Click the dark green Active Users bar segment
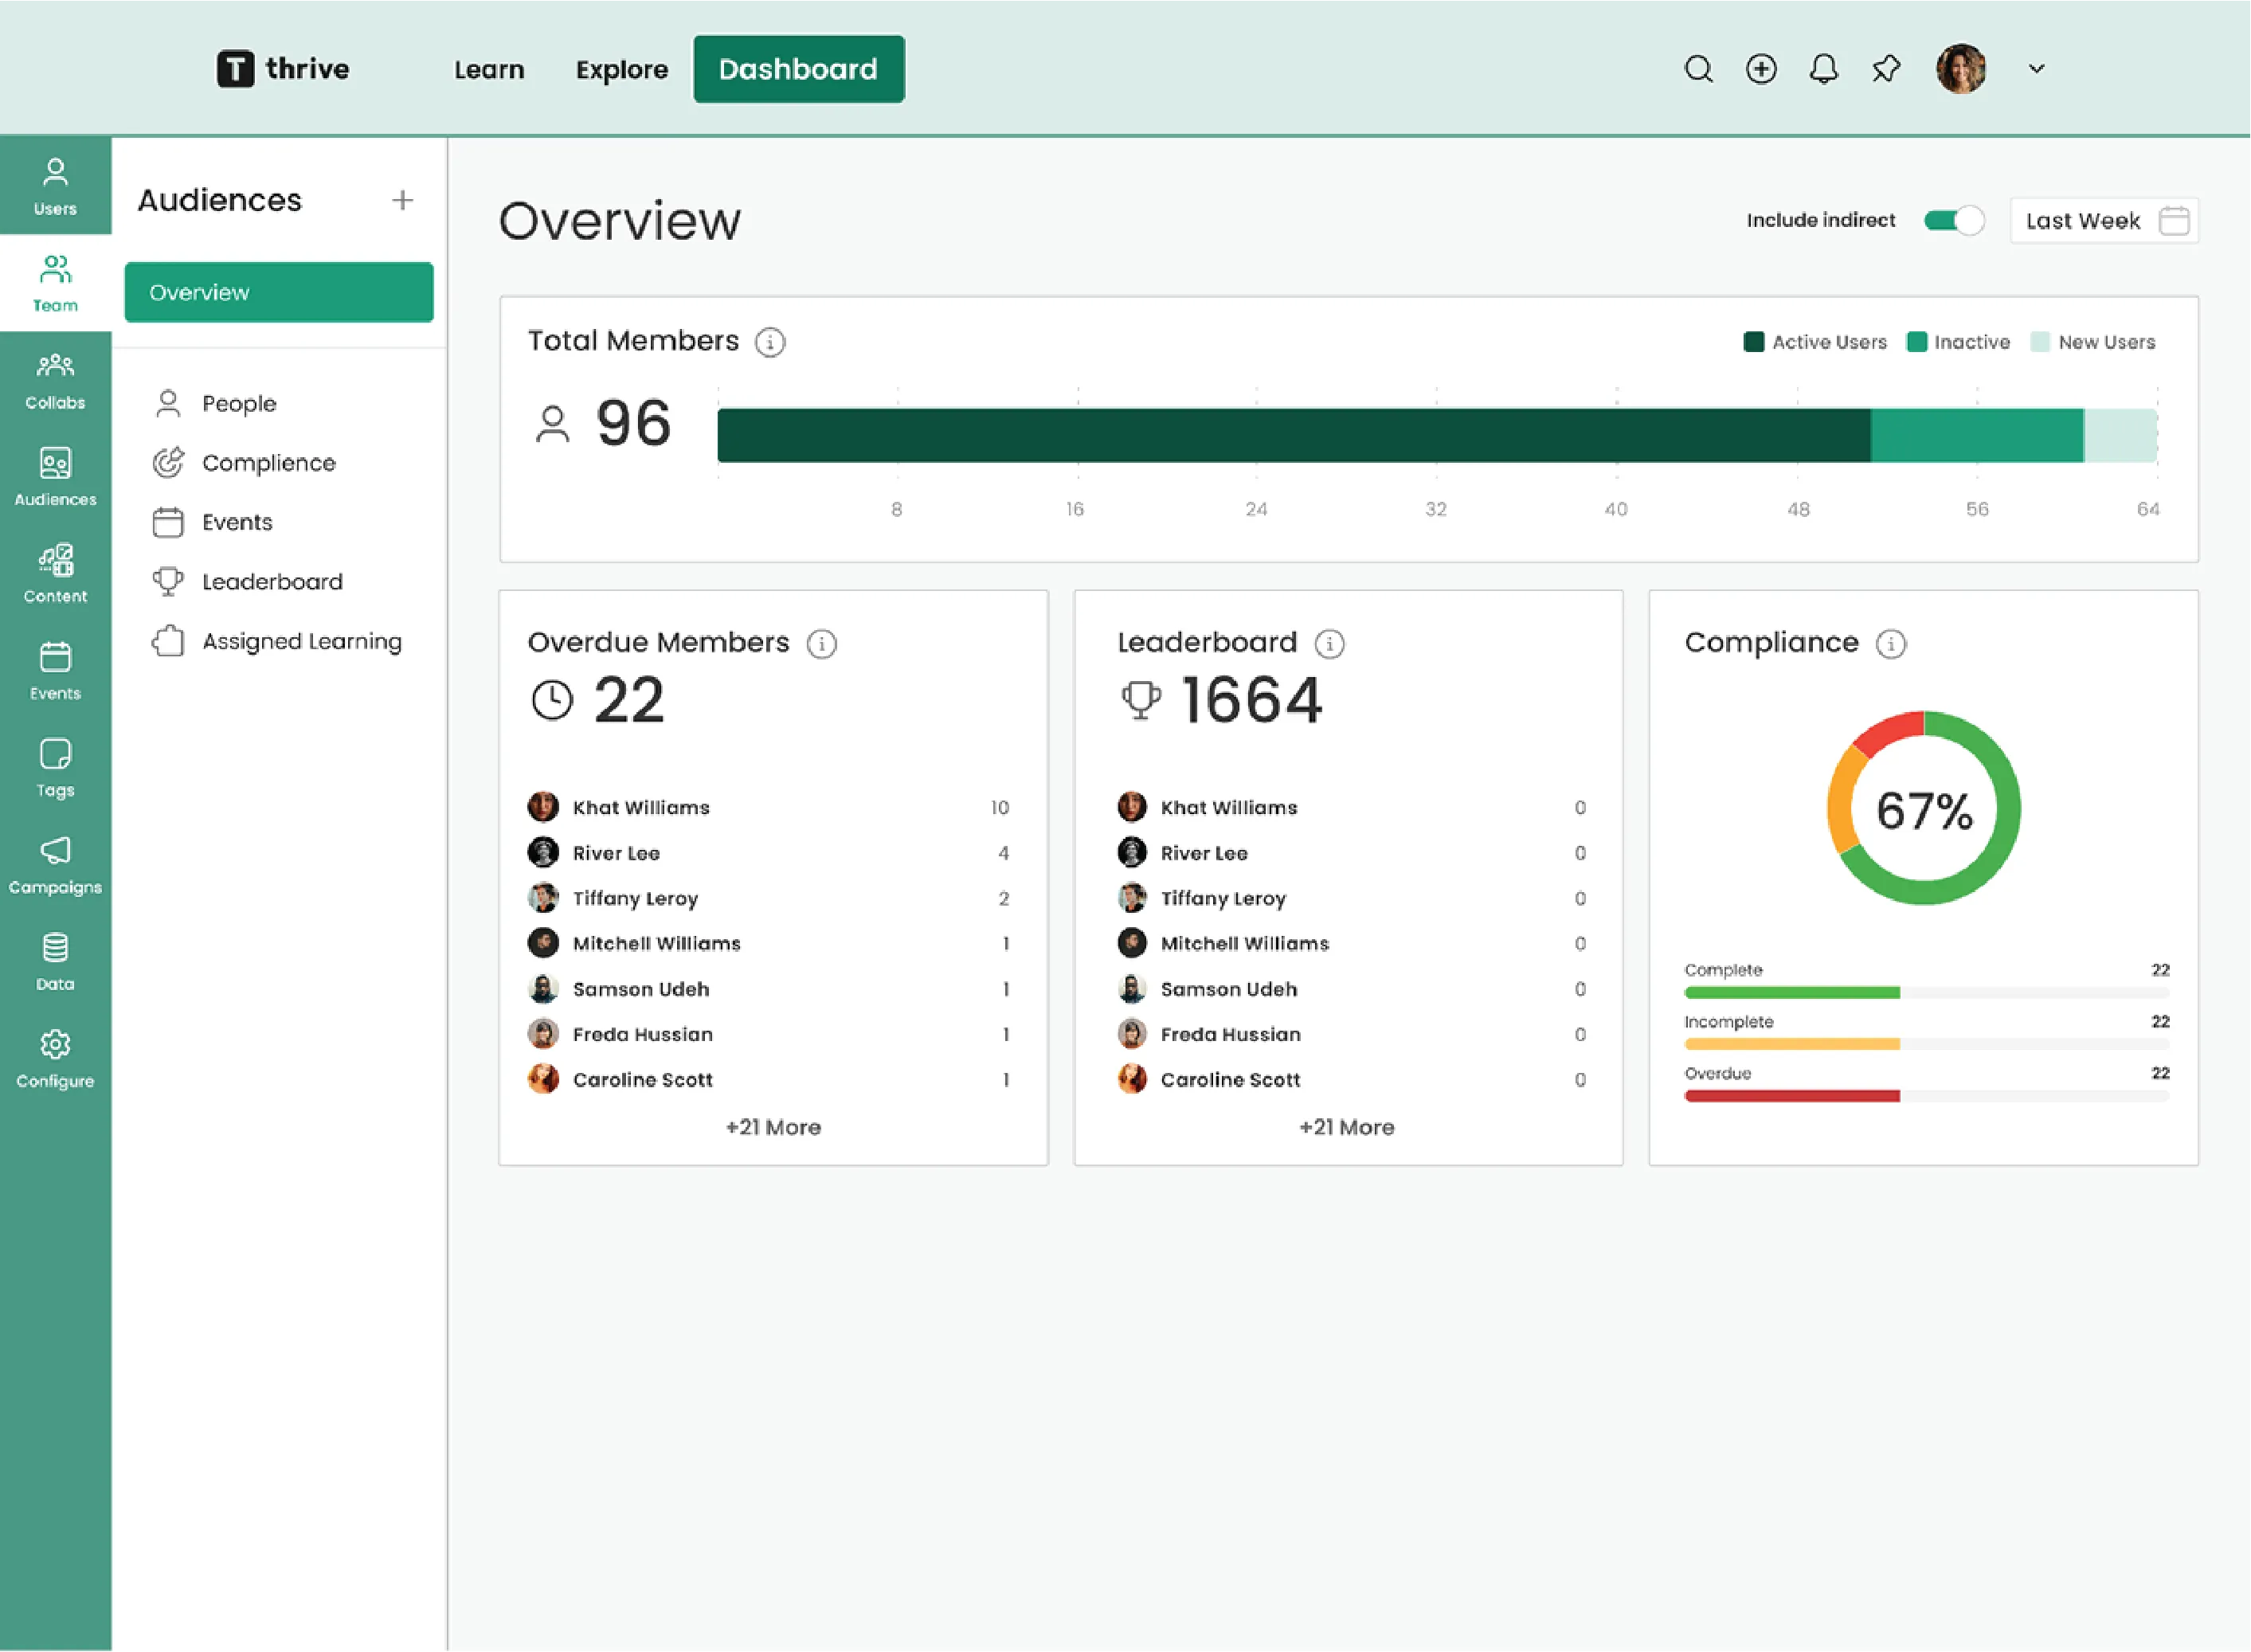This screenshot has height=1652, width=2251. click(1294, 435)
